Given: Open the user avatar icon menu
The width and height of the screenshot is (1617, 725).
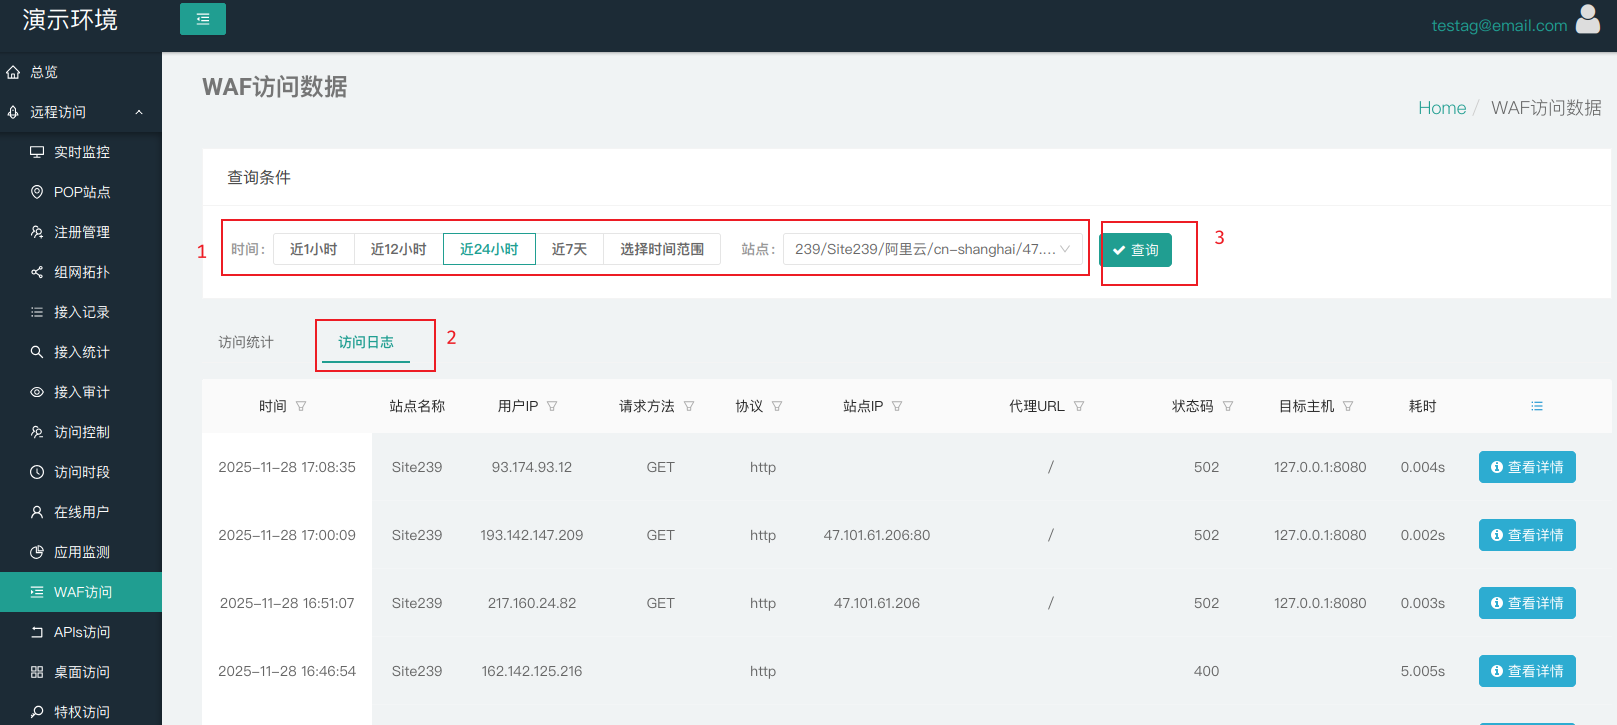Looking at the screenshot, I should (x=1588, y=19).
